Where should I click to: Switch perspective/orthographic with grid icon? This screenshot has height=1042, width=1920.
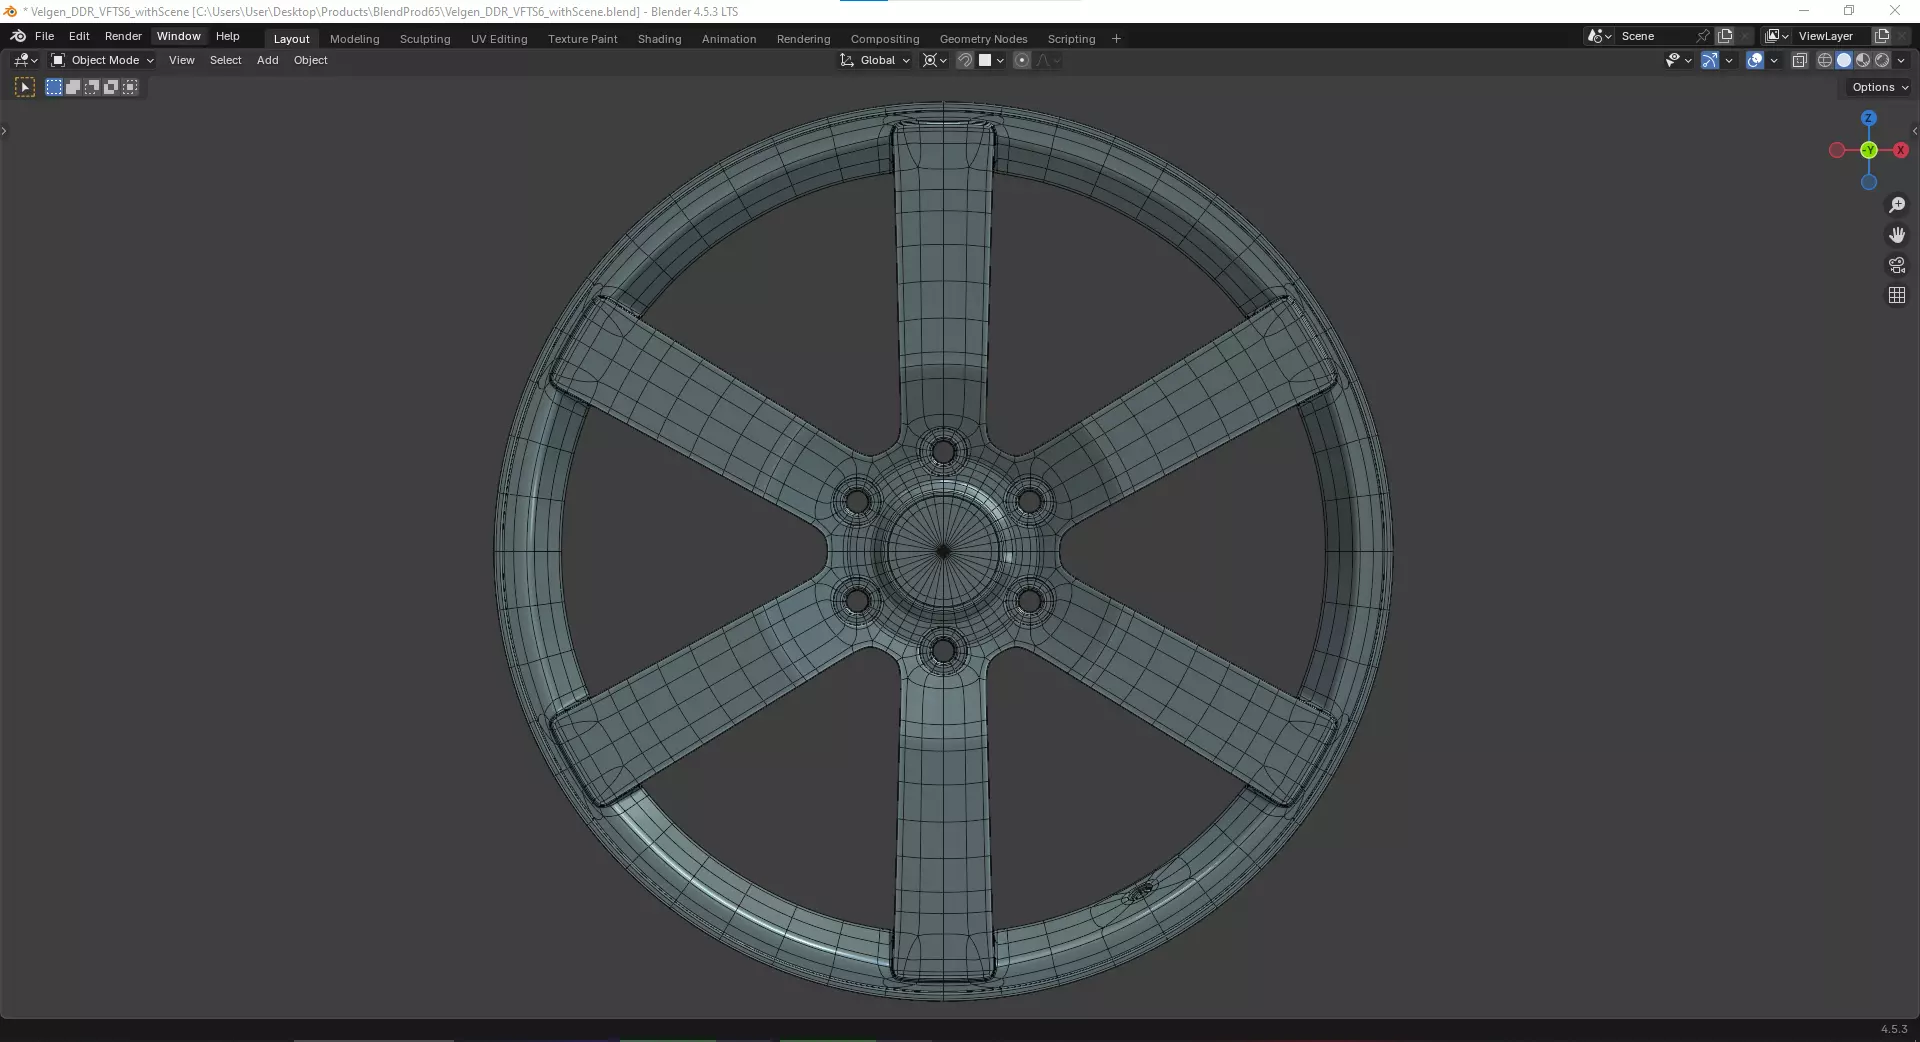pos(1896,295)
